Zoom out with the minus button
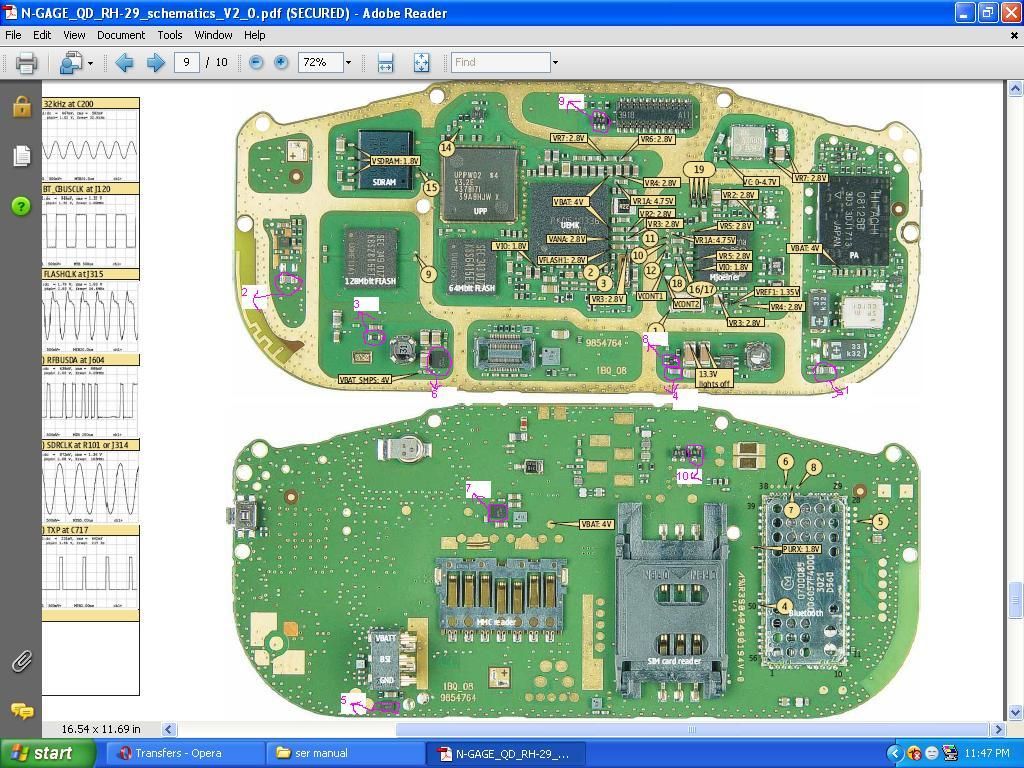Image resolution: width=1024 pixels, height=768 pixels. pyautogui.click(x=256, y=63)
